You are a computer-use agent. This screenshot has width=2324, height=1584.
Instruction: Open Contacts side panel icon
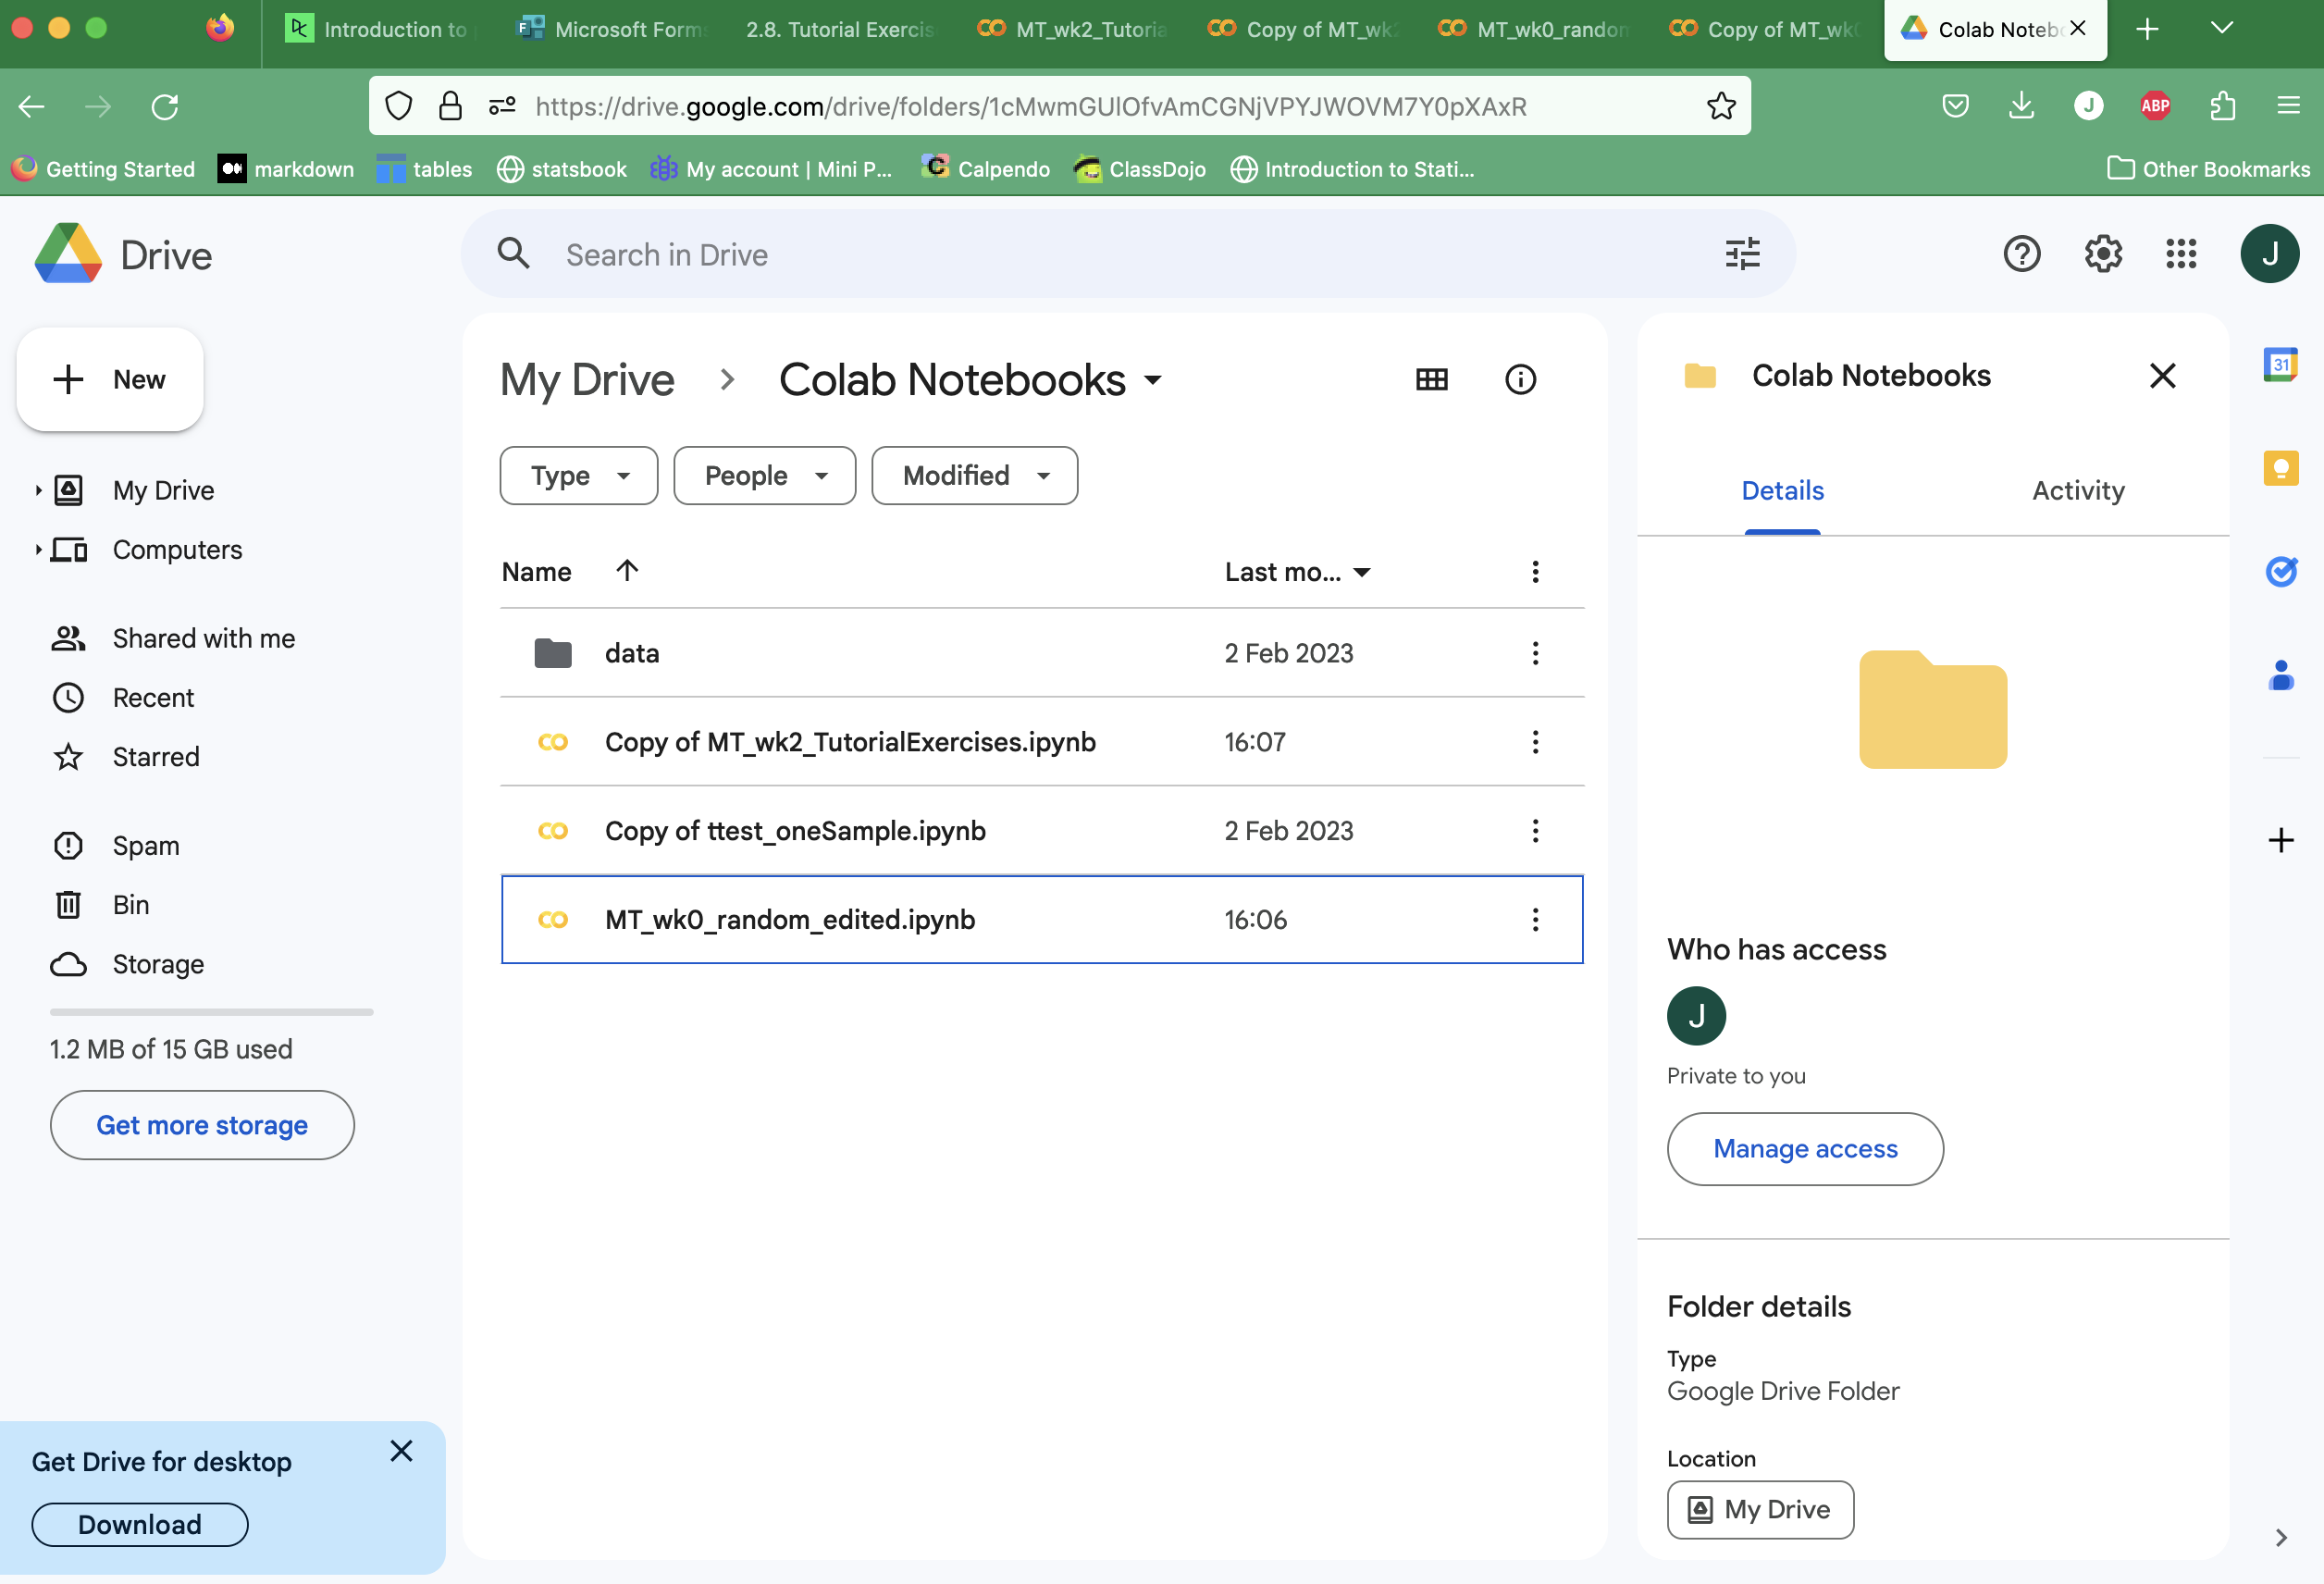[x=2280, y=676]
